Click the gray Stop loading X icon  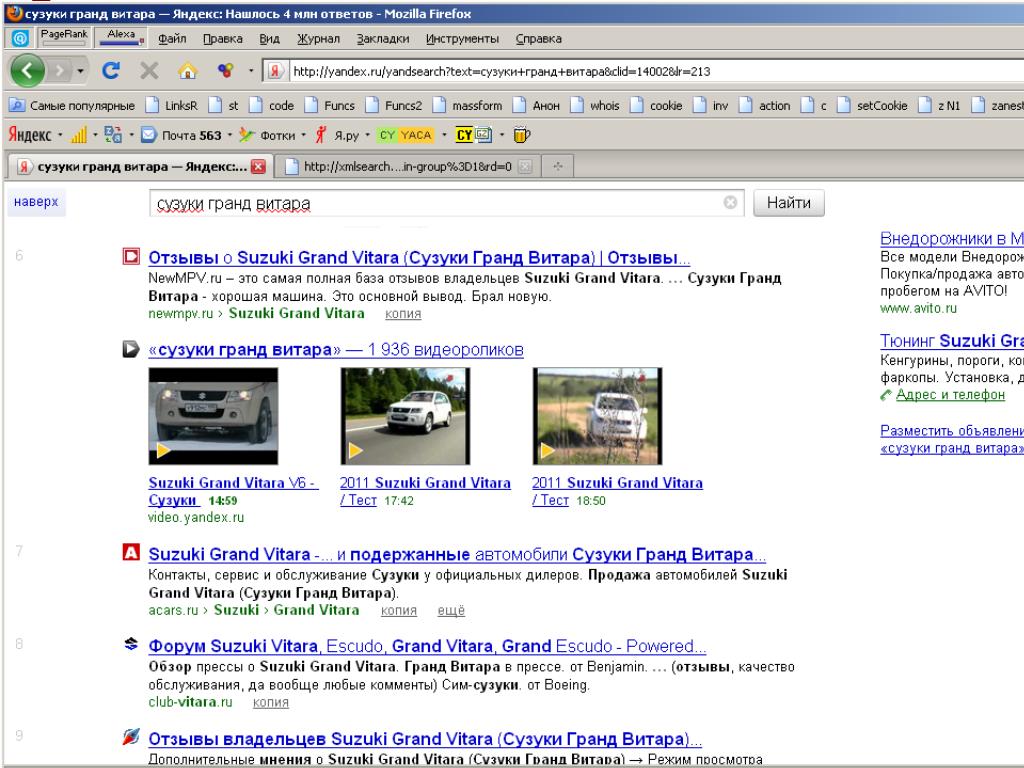150,70
